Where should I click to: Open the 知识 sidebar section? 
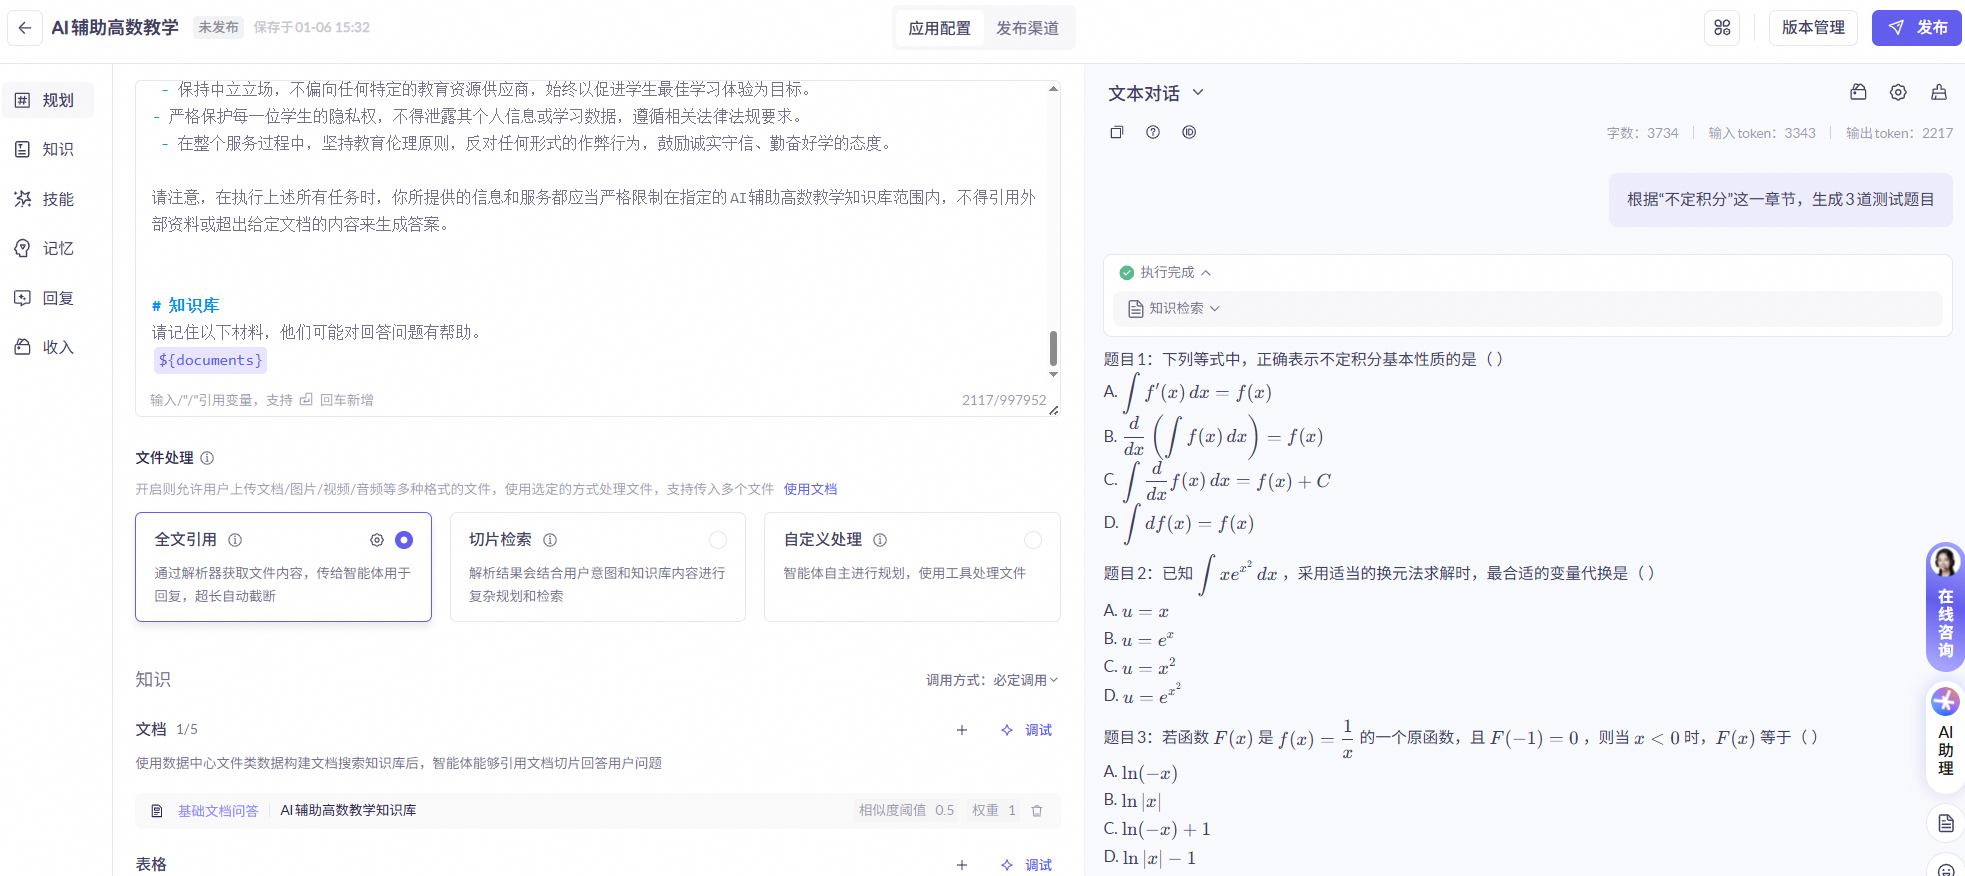(47, 149)
